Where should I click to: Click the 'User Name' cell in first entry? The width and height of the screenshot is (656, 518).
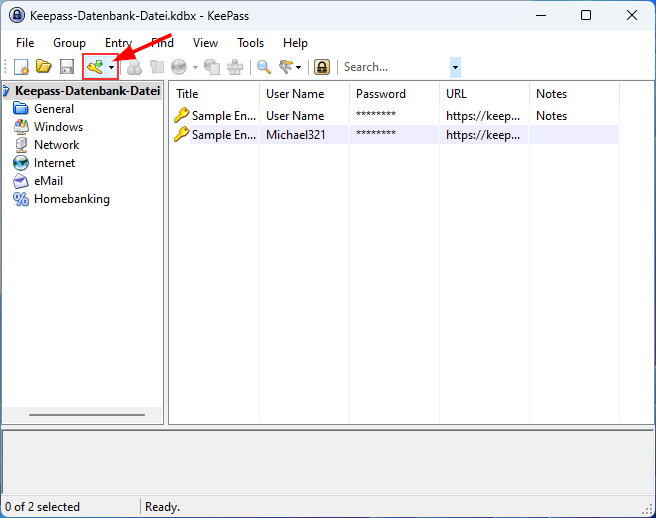295,115
